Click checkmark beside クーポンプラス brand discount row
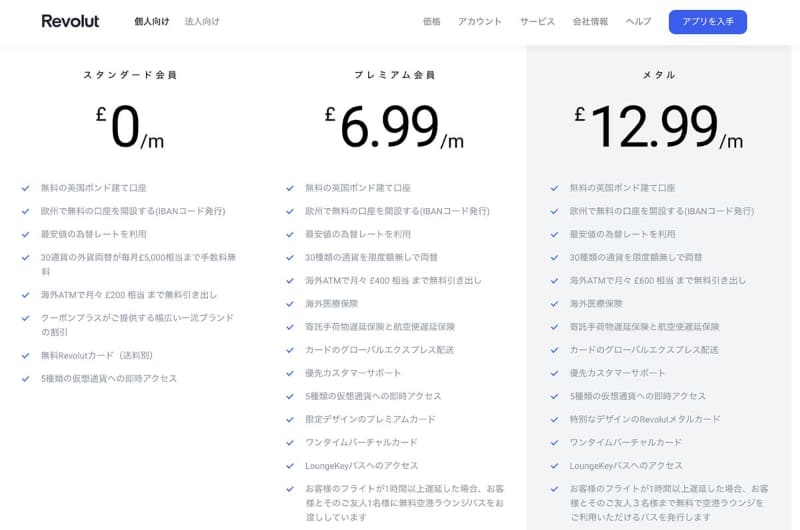This screenshot has height=530, width=800. coord(26,318)
